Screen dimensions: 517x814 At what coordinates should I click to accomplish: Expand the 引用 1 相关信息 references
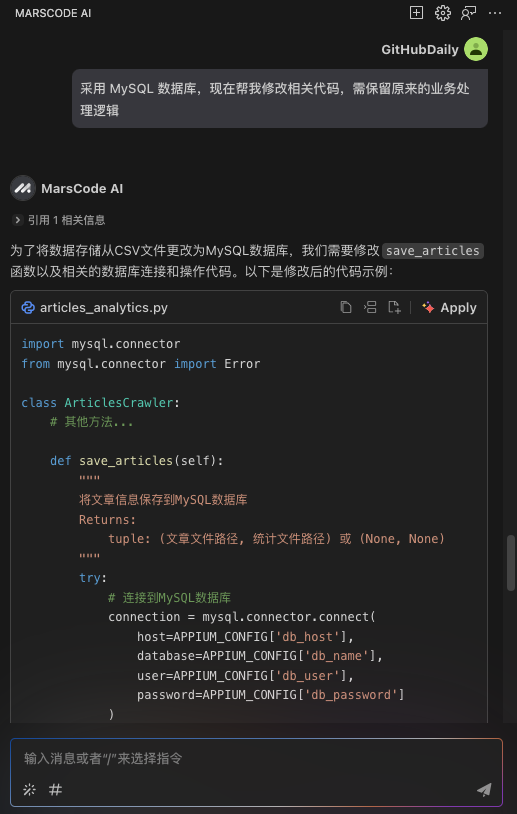click(58, 220)
